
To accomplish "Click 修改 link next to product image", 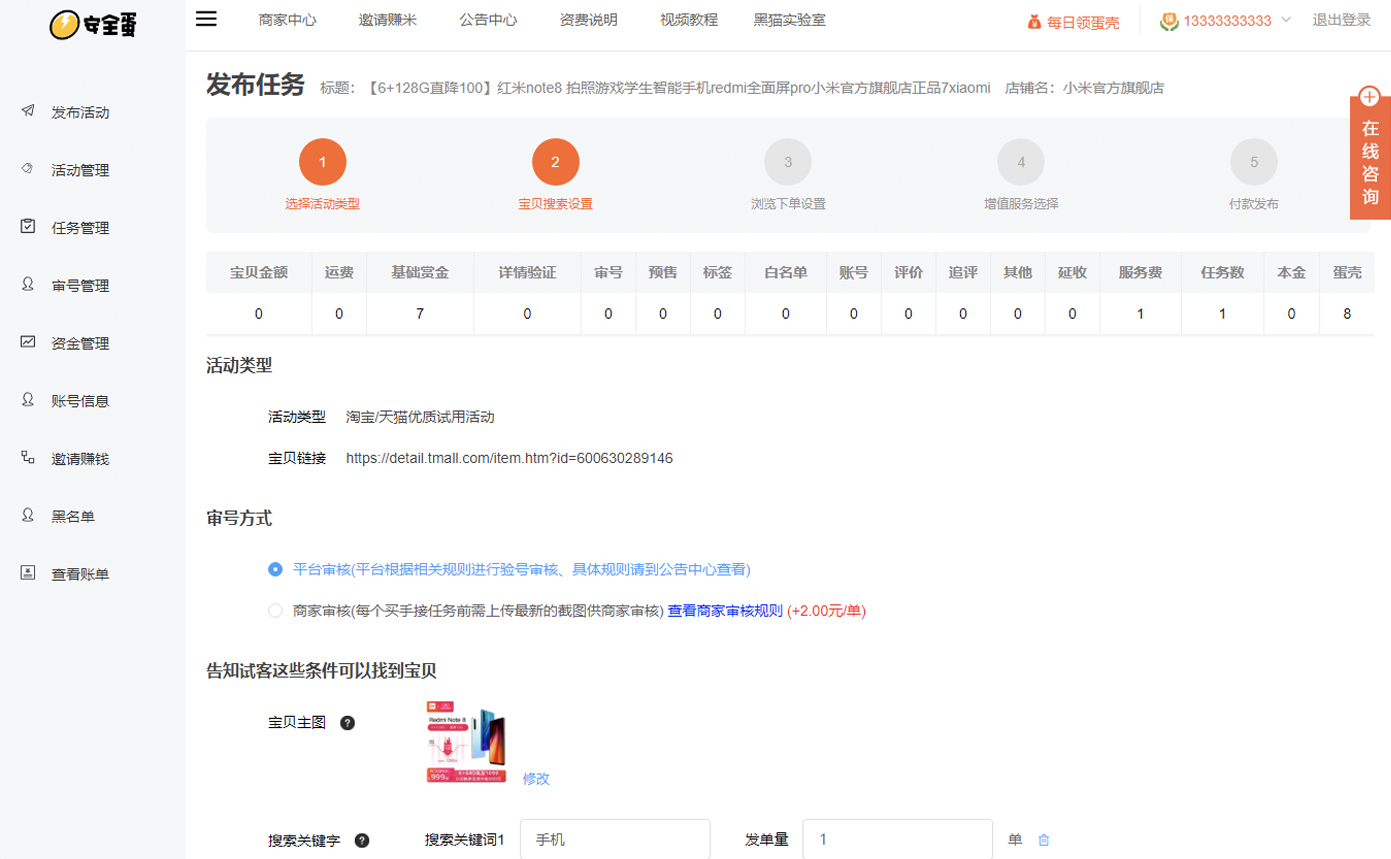I will point(536,778).
